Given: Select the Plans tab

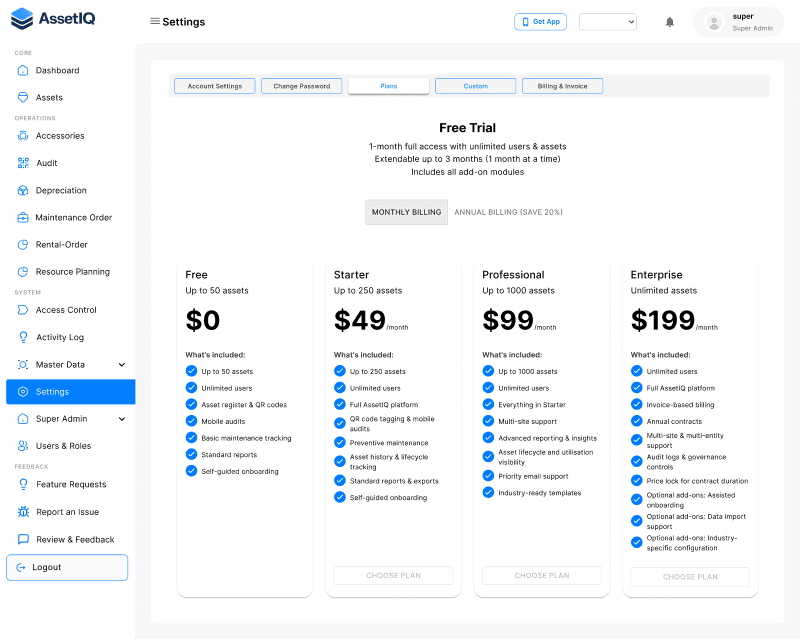Looking at the screenshot, I should point(389,86).
